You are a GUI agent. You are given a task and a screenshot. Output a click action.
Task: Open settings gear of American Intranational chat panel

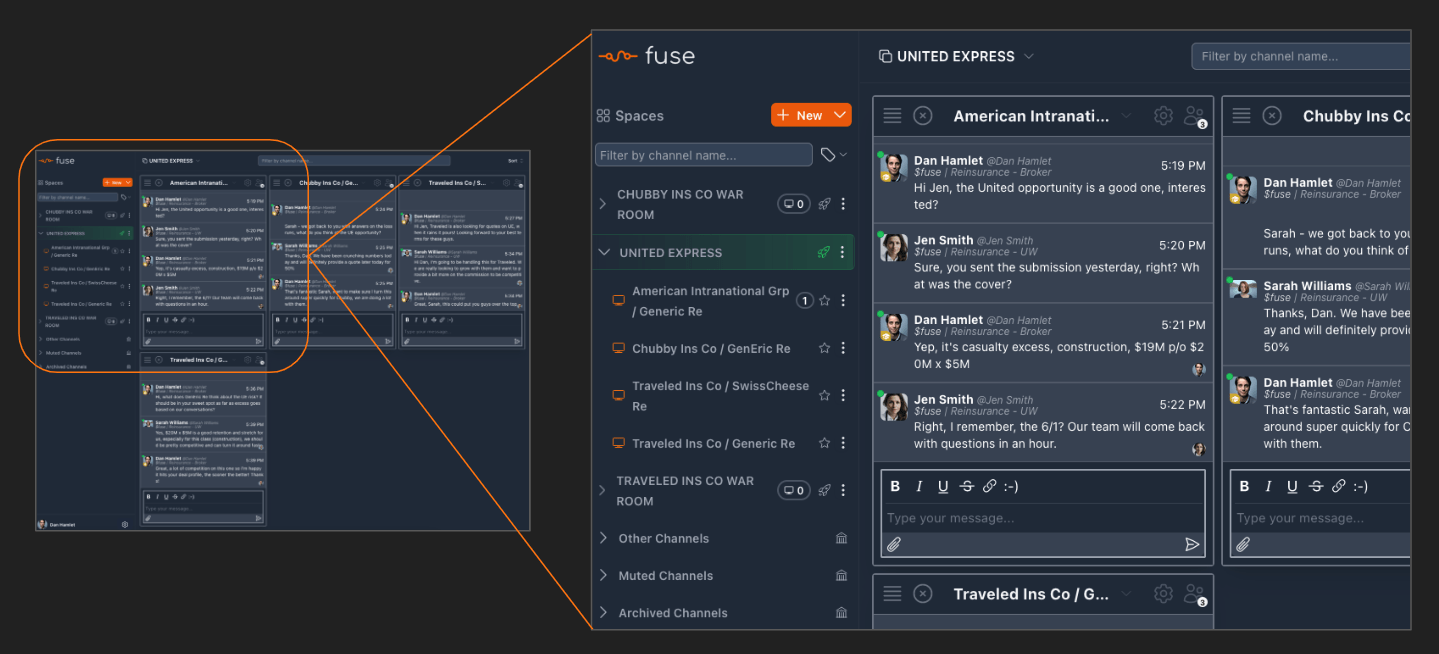1163,116
